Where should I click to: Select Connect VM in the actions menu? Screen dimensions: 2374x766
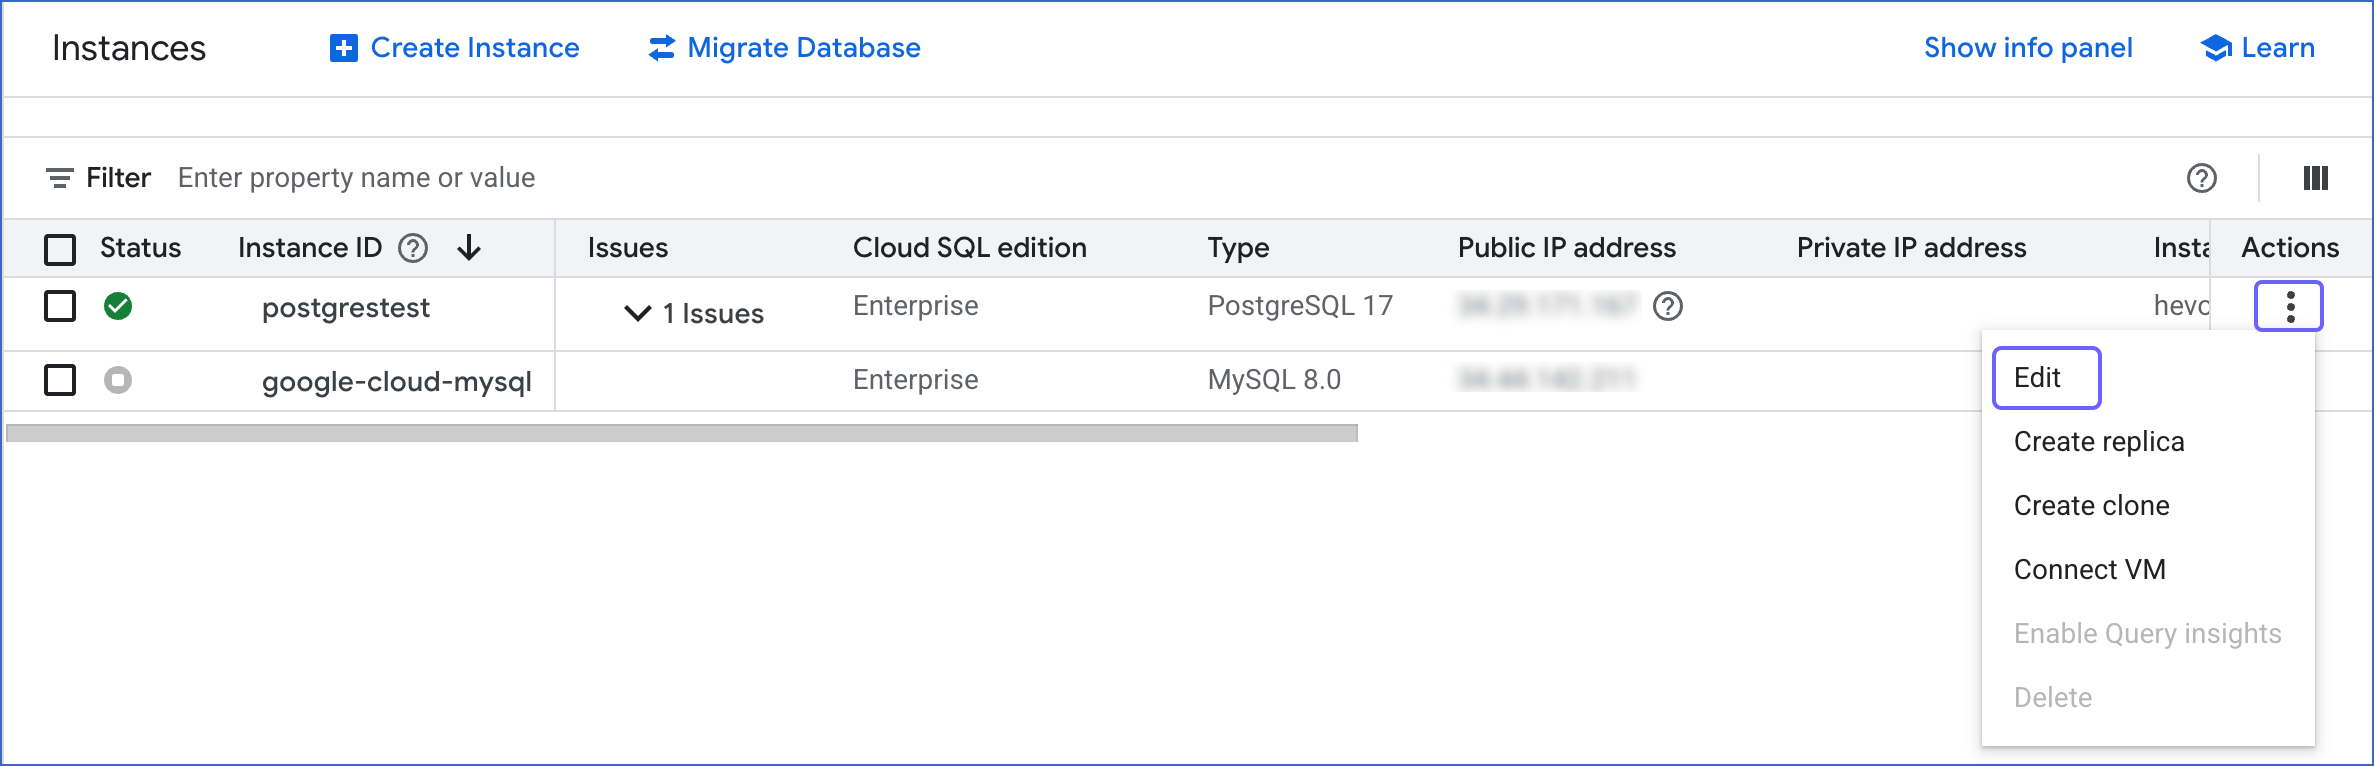click(2090, 570)
